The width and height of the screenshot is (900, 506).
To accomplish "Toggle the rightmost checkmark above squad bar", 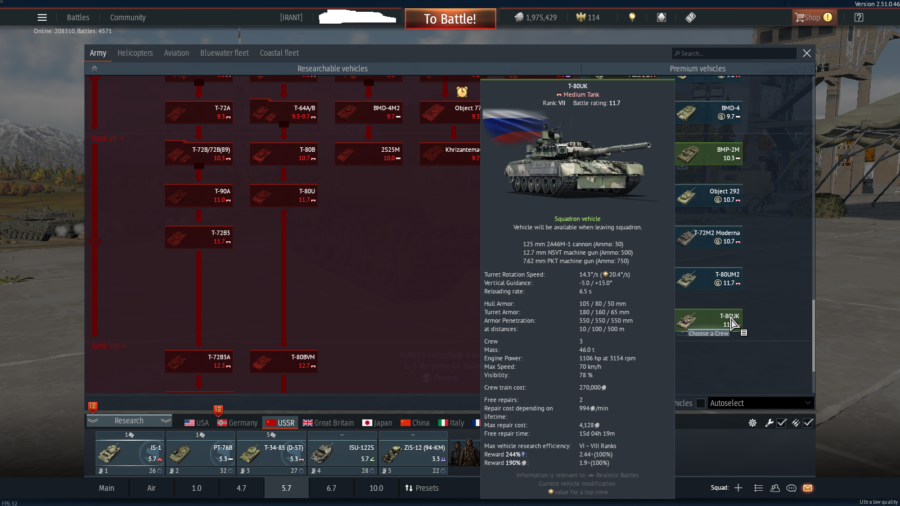I will (x=808, y=423).
